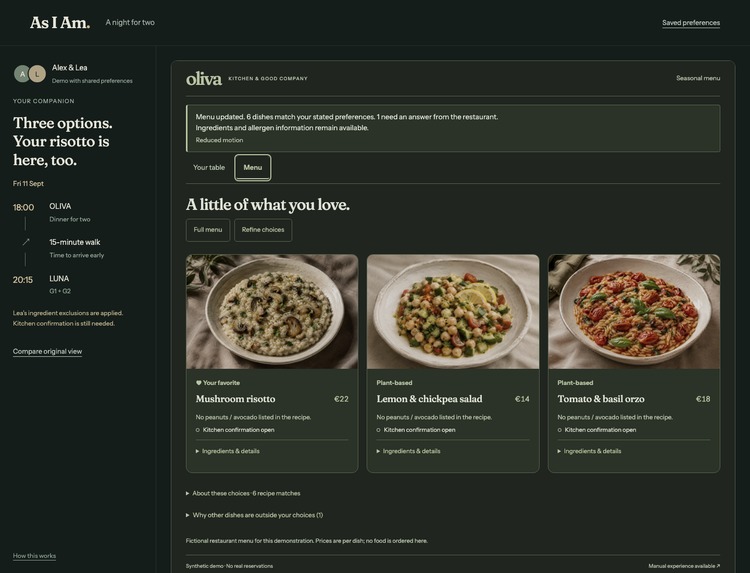Expand Ingredients & details for Tomato & basil orzo
This screenshot has width=750, height=573.
click(589, 451)
